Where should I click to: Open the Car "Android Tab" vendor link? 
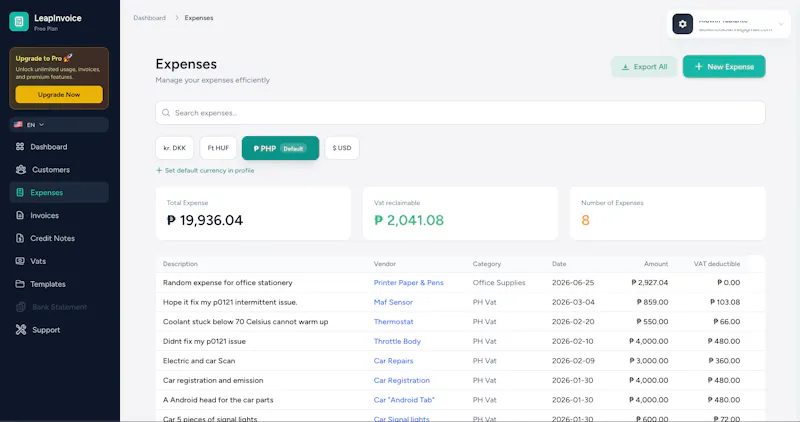click(x=404, y=400)
